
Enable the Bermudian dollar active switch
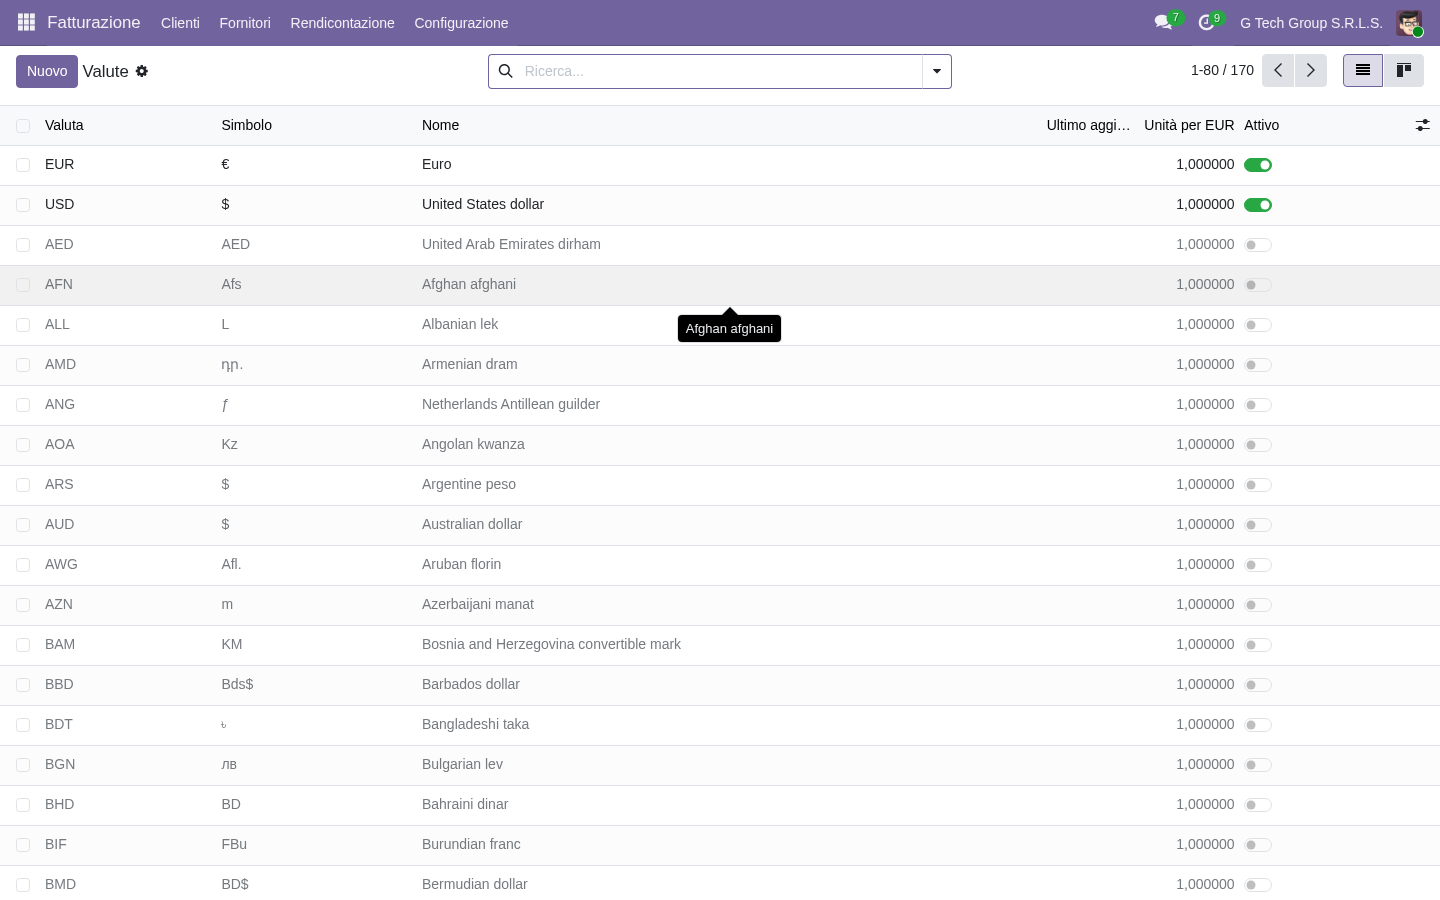(x=1258, y=885)
